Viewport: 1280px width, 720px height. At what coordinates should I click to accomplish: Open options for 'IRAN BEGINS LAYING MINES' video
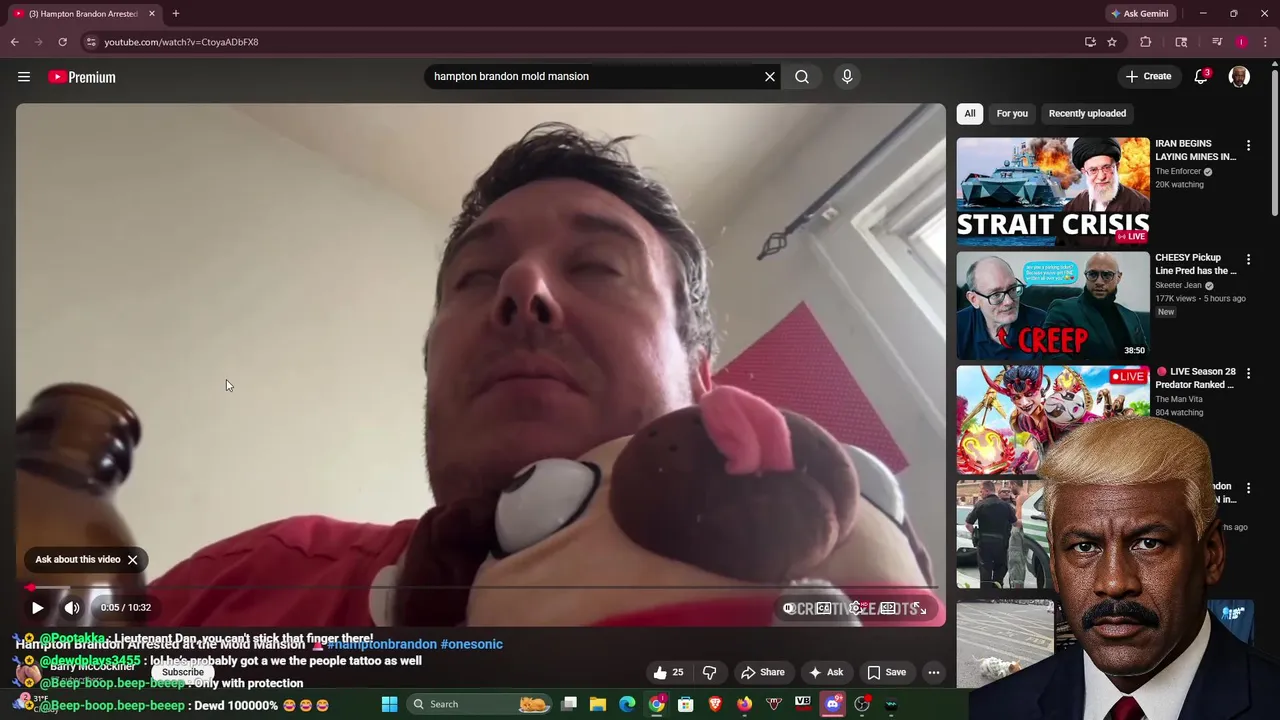pyautogui.click(x=1248, y=146)
